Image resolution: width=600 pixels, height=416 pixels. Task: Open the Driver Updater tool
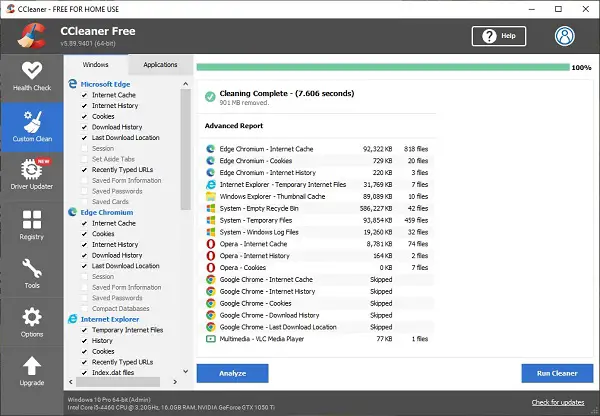(32, 175)
